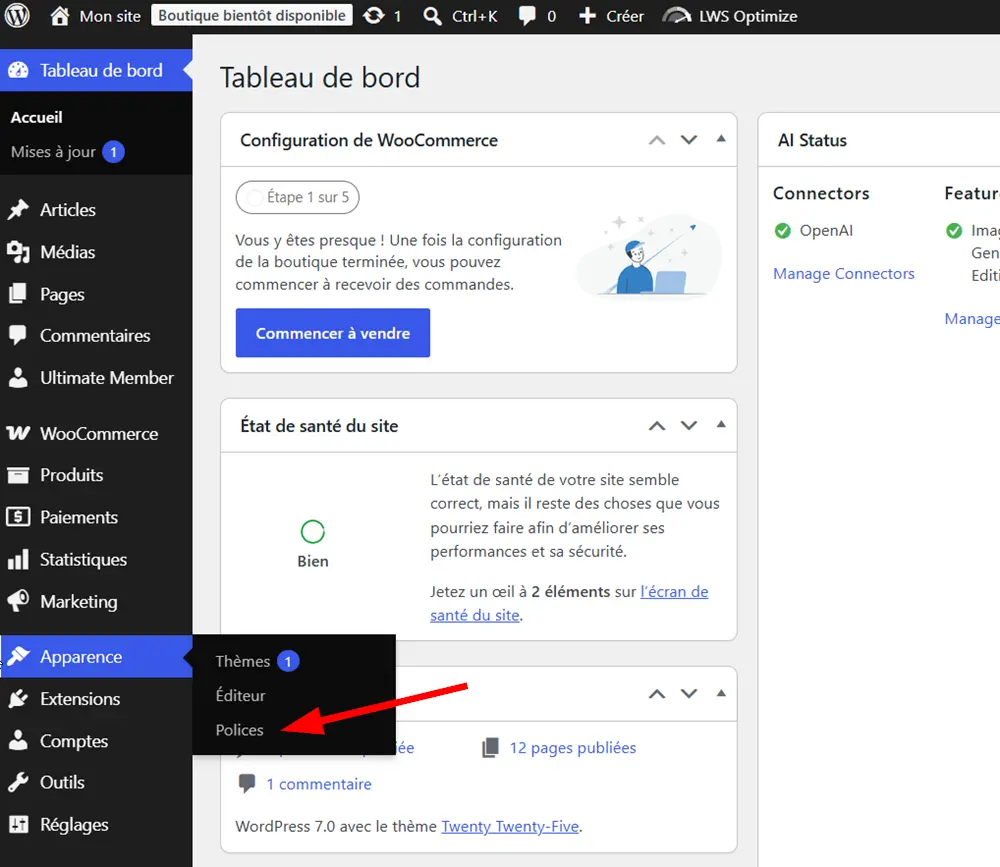Click the comments bubble icon in the admin bar

pyautogui.click(x=527, y=16)
